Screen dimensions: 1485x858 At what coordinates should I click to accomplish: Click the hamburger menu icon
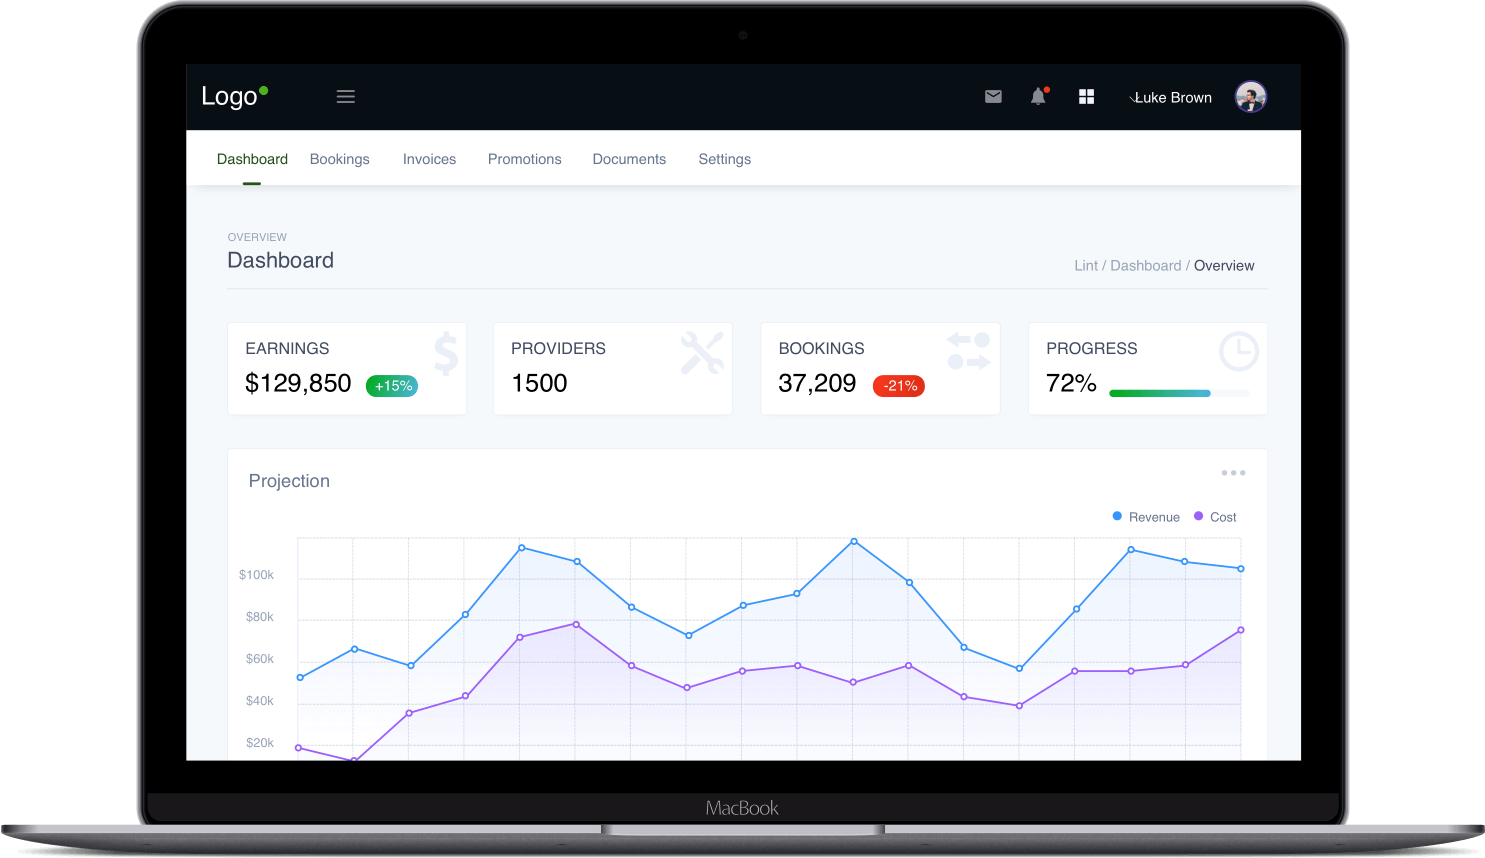coord(346,97)
